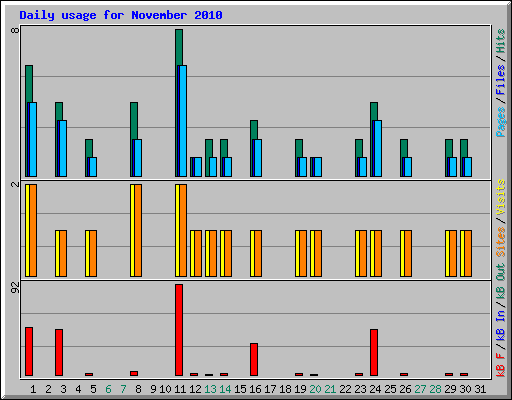Click the "2" axis value on the visits chart
The width and height of the screenshot is (512, 400).
15,184
